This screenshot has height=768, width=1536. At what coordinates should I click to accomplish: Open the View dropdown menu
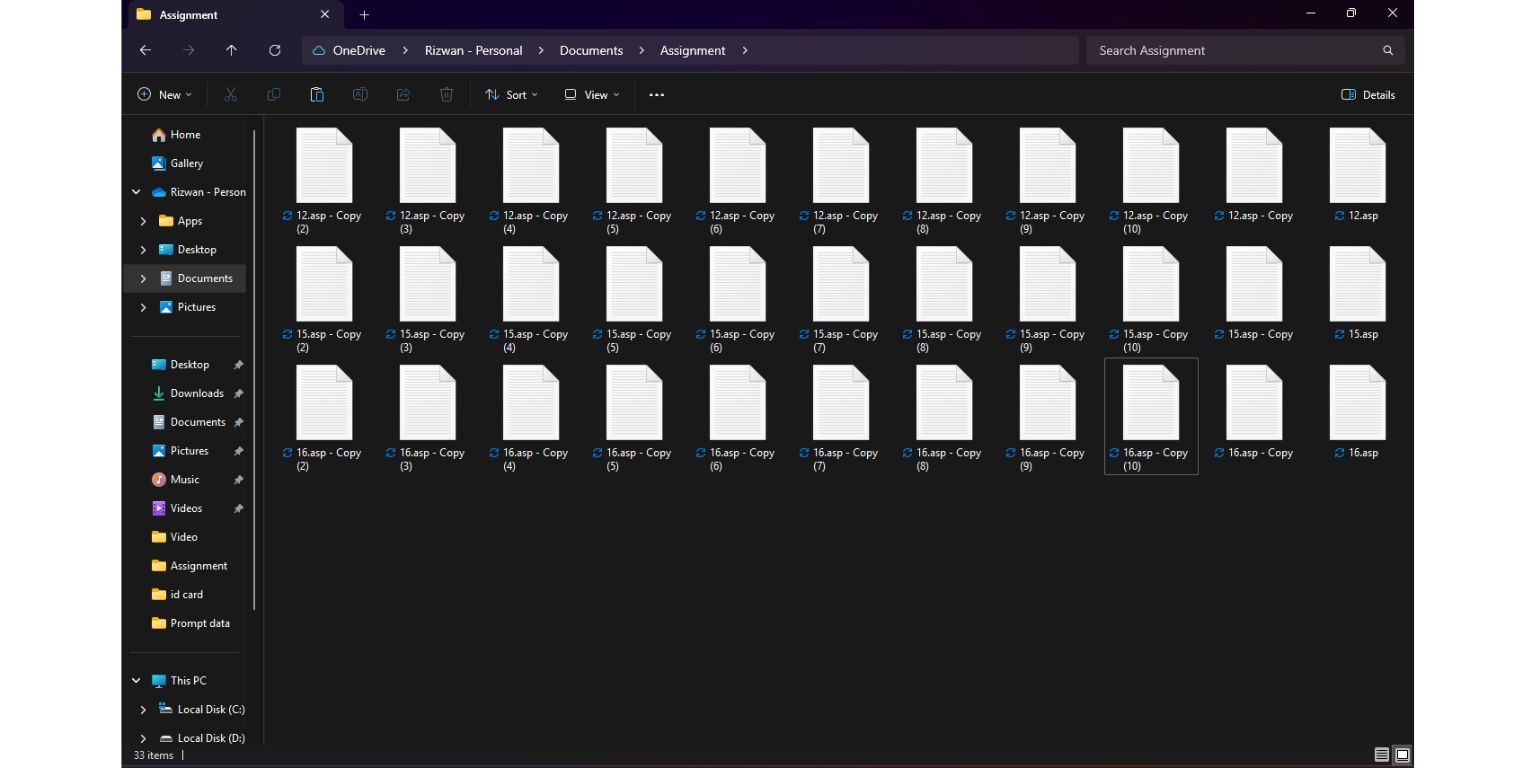click(x=592, y=95)
